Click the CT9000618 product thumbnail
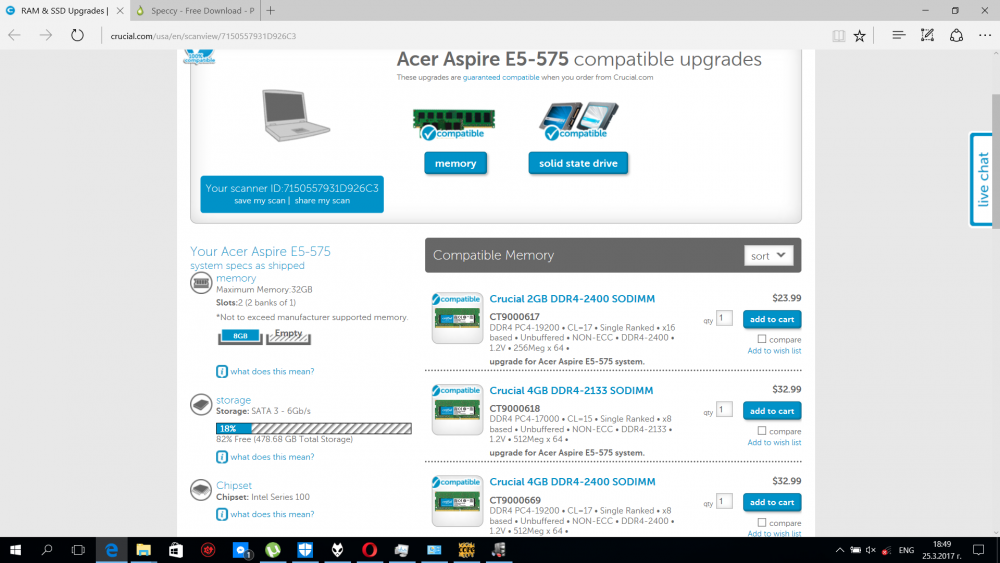Image resolution: width=1000 pixels, height=563 pixels. (457, 410)
